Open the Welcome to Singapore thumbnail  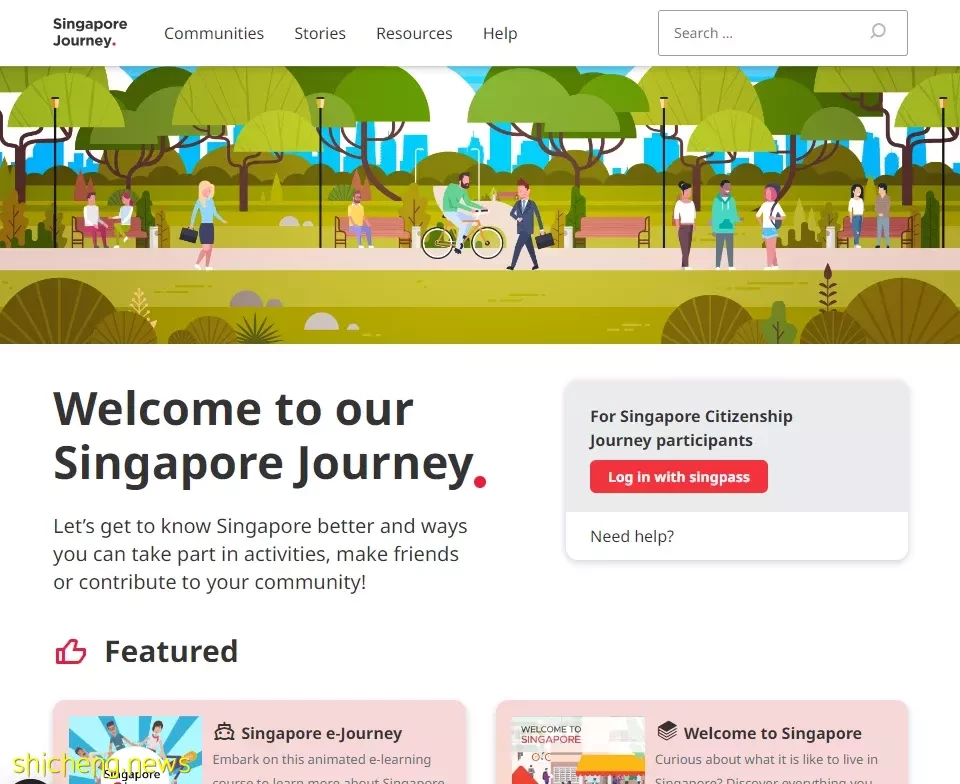click(x=578, y=750)
